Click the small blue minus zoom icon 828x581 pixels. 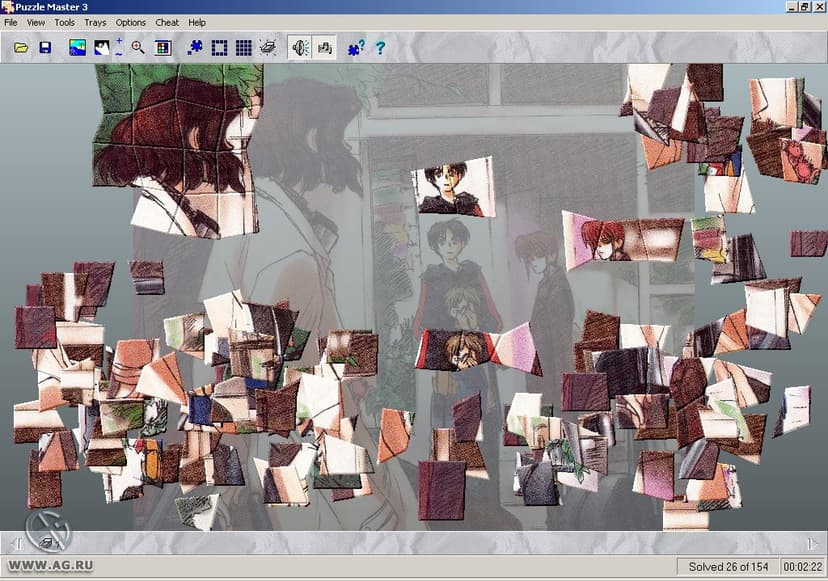[x=119, y=53]
